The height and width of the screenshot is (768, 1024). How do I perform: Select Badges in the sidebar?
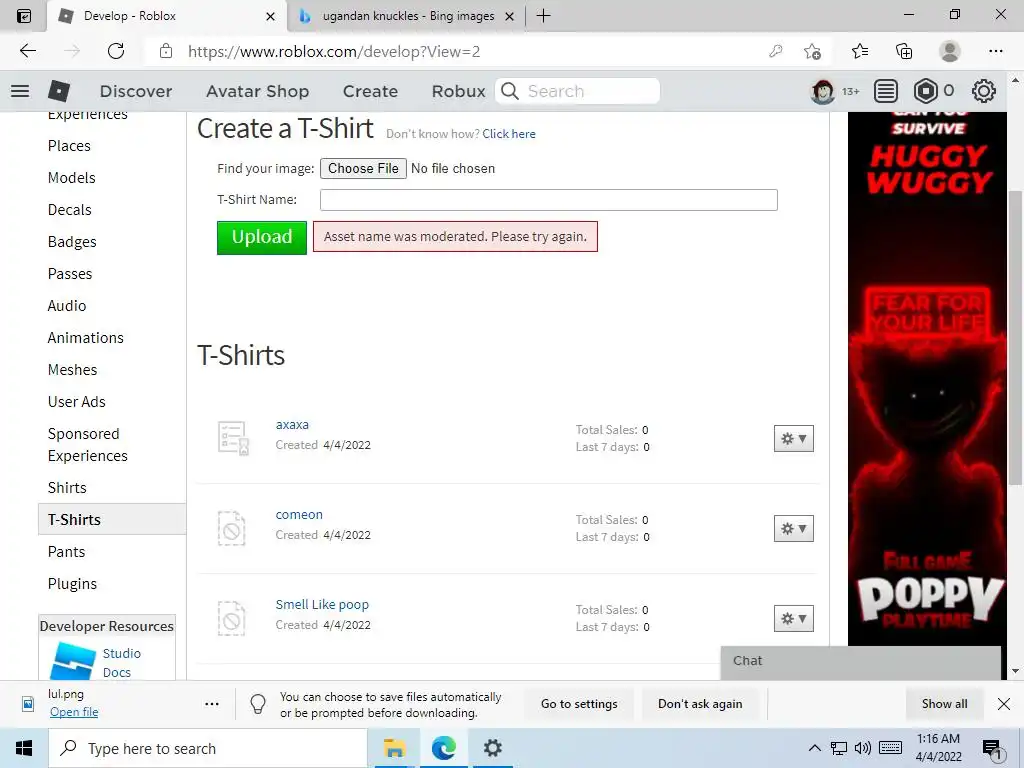point(72,242)
